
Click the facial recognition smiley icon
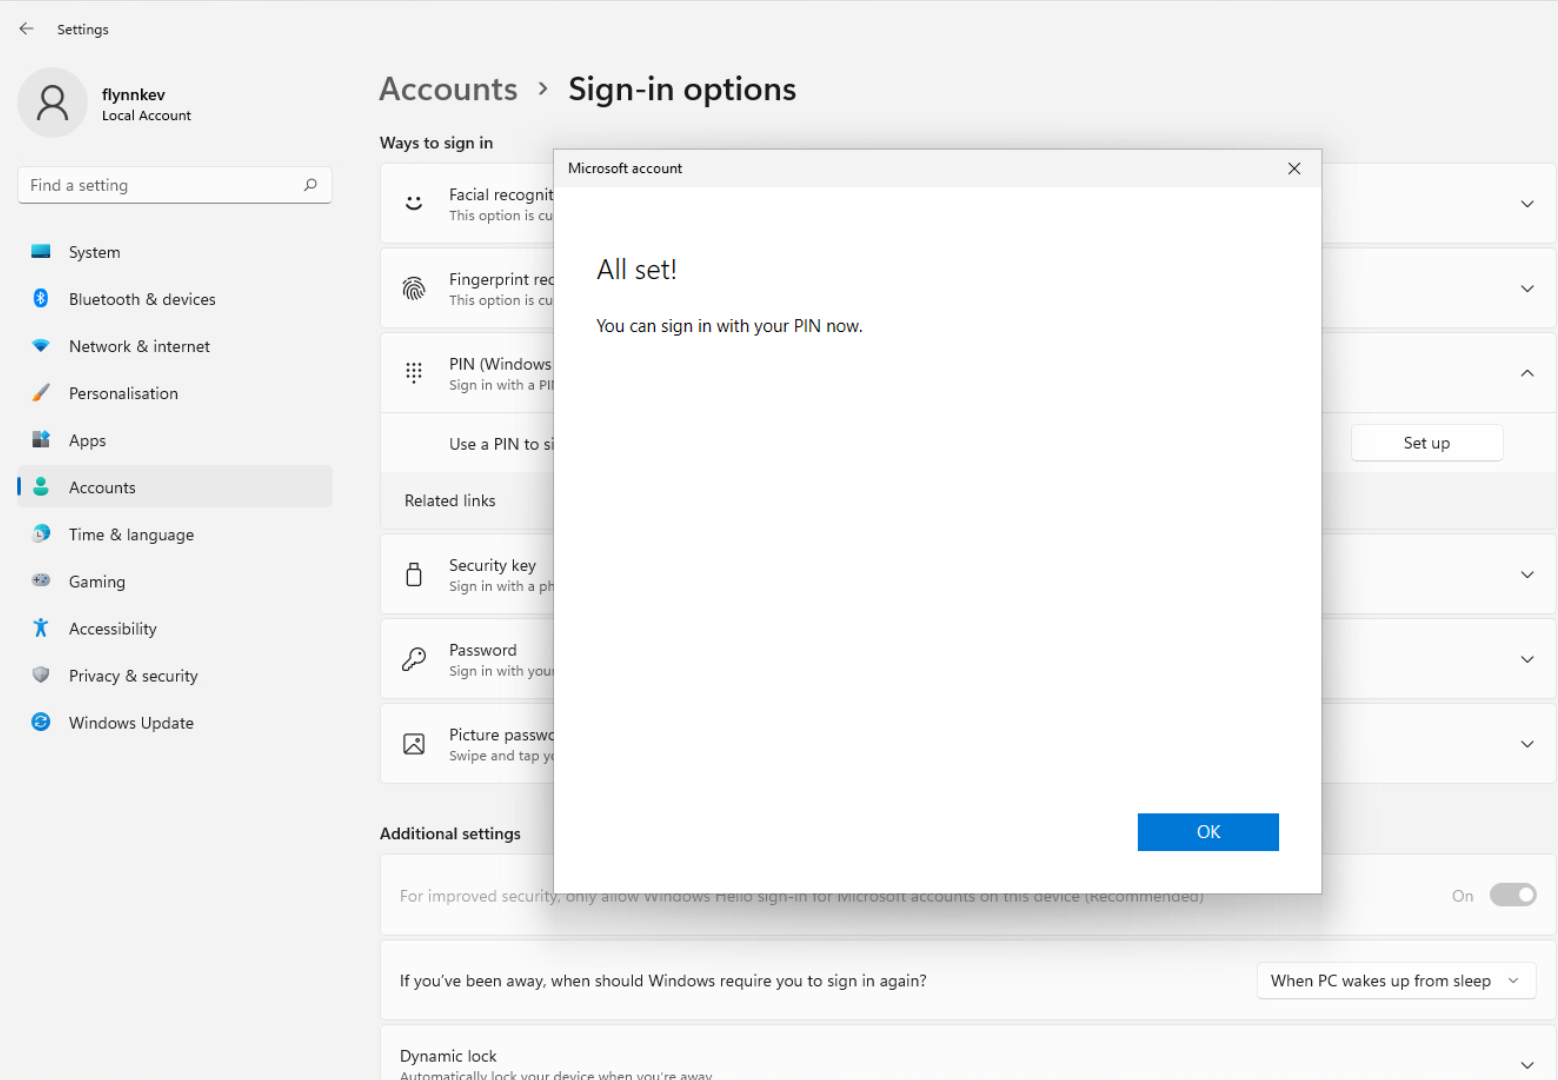(x=414, y=204)
